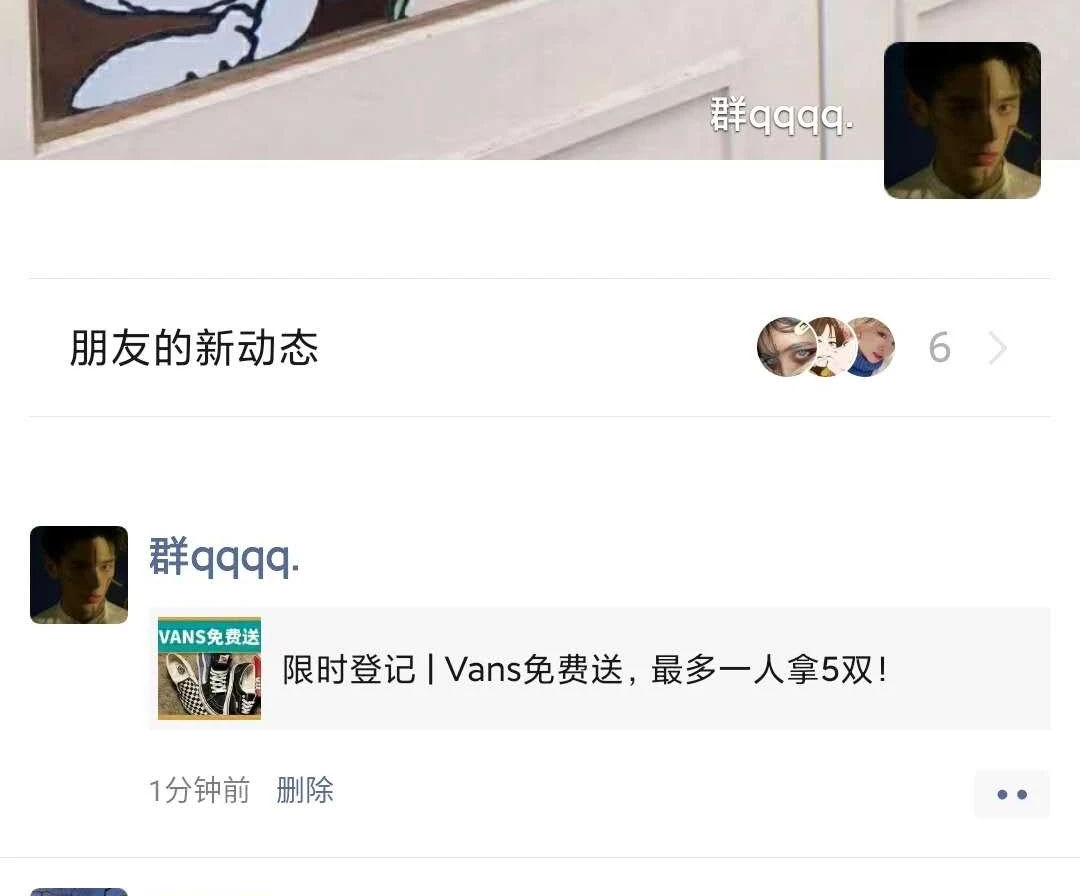The width and height of the screenshot is (1080, 896).
Task: Open article 限时登记 | Vans免费送 title
Action: [x=584, y=669]
